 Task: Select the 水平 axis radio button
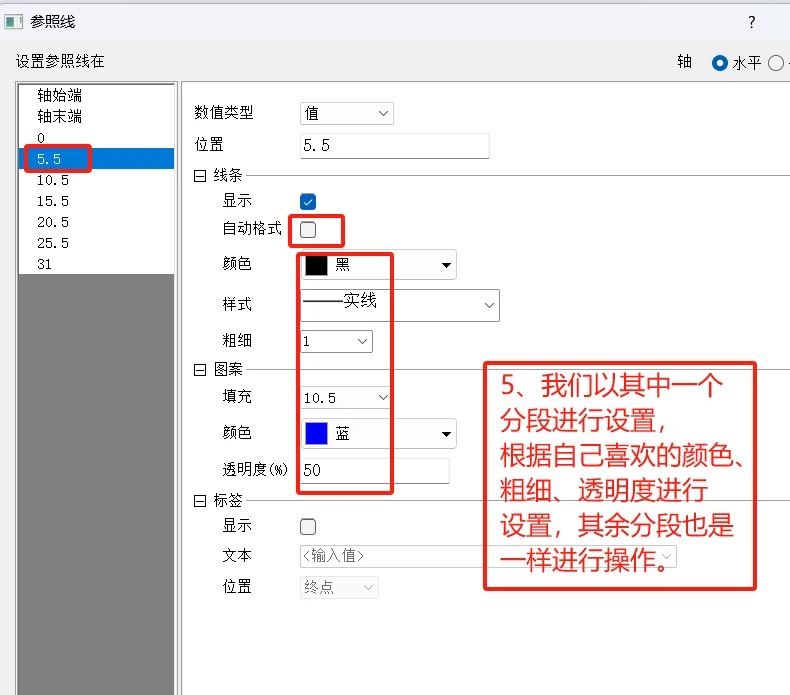point(719,63)
